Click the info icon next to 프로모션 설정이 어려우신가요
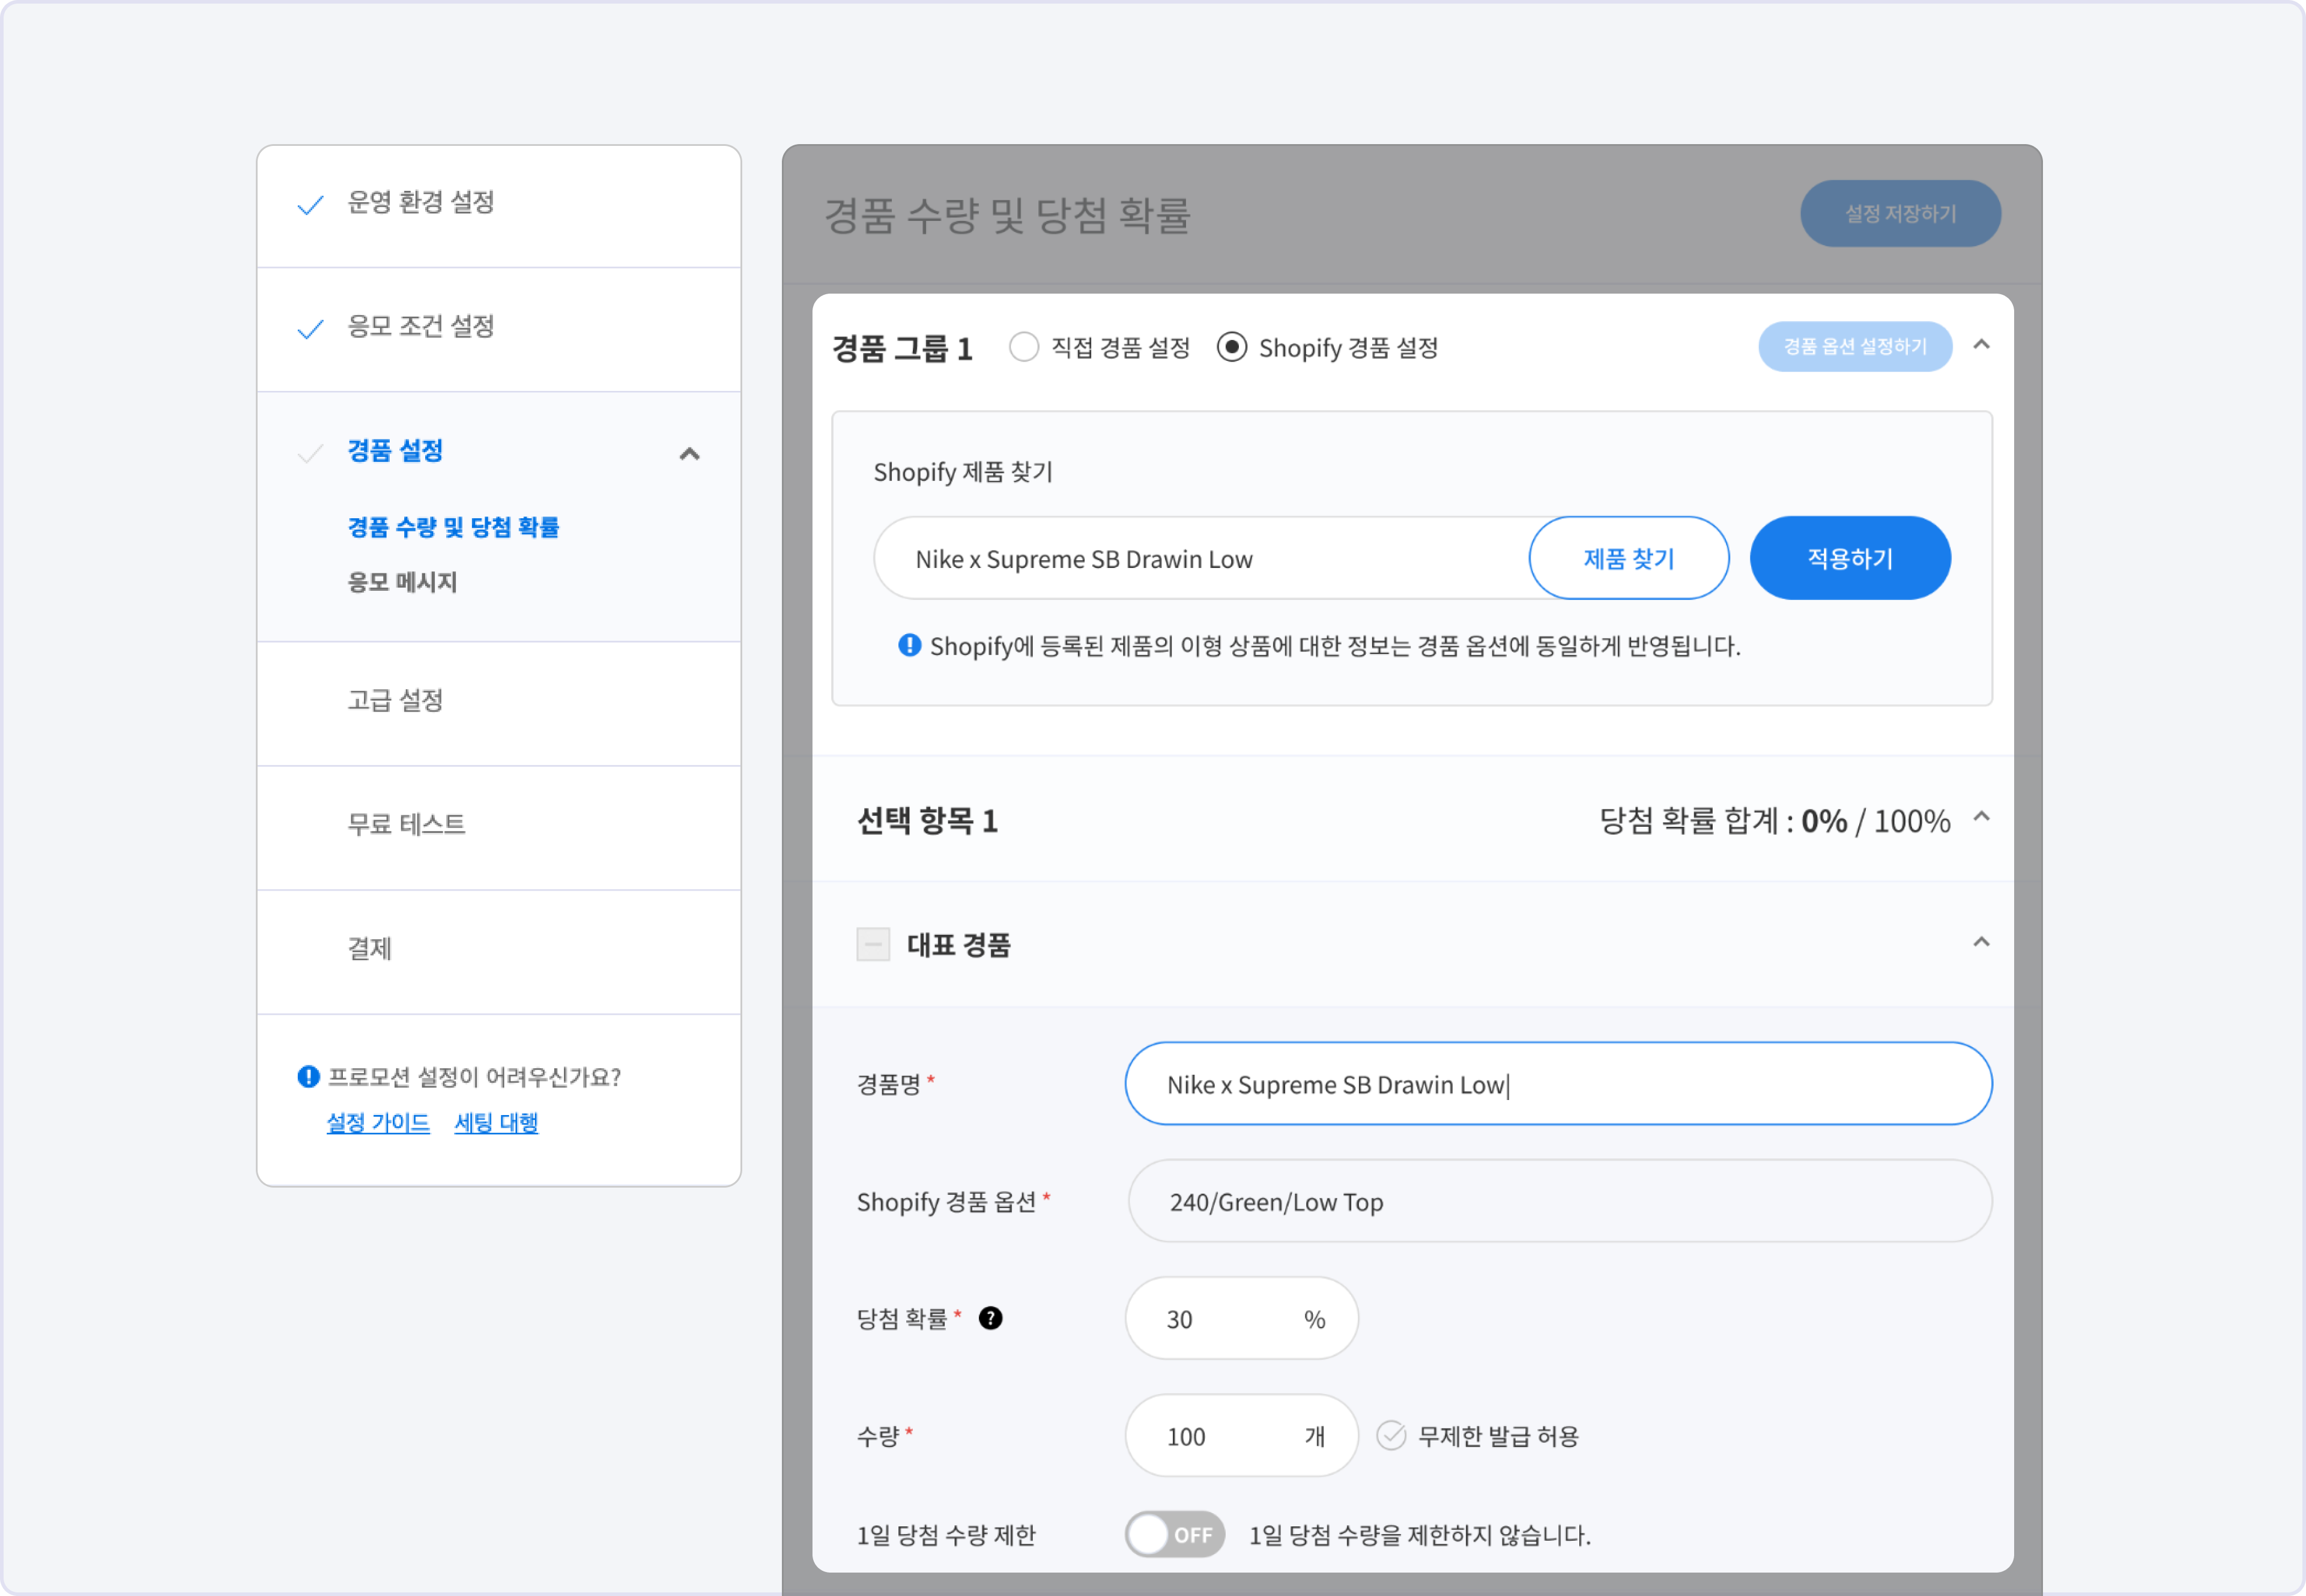Image resolution: width=2306 pixels, height=1596 pixels. coord(308,1077)
